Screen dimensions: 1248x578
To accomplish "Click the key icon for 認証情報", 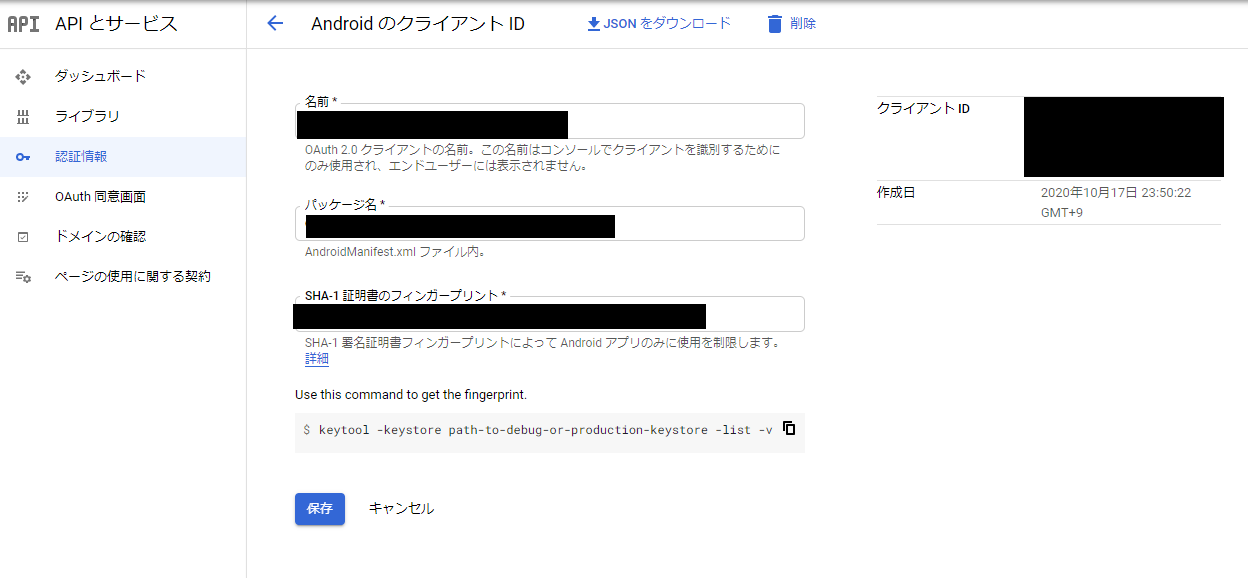I will [x=23, y=157].
